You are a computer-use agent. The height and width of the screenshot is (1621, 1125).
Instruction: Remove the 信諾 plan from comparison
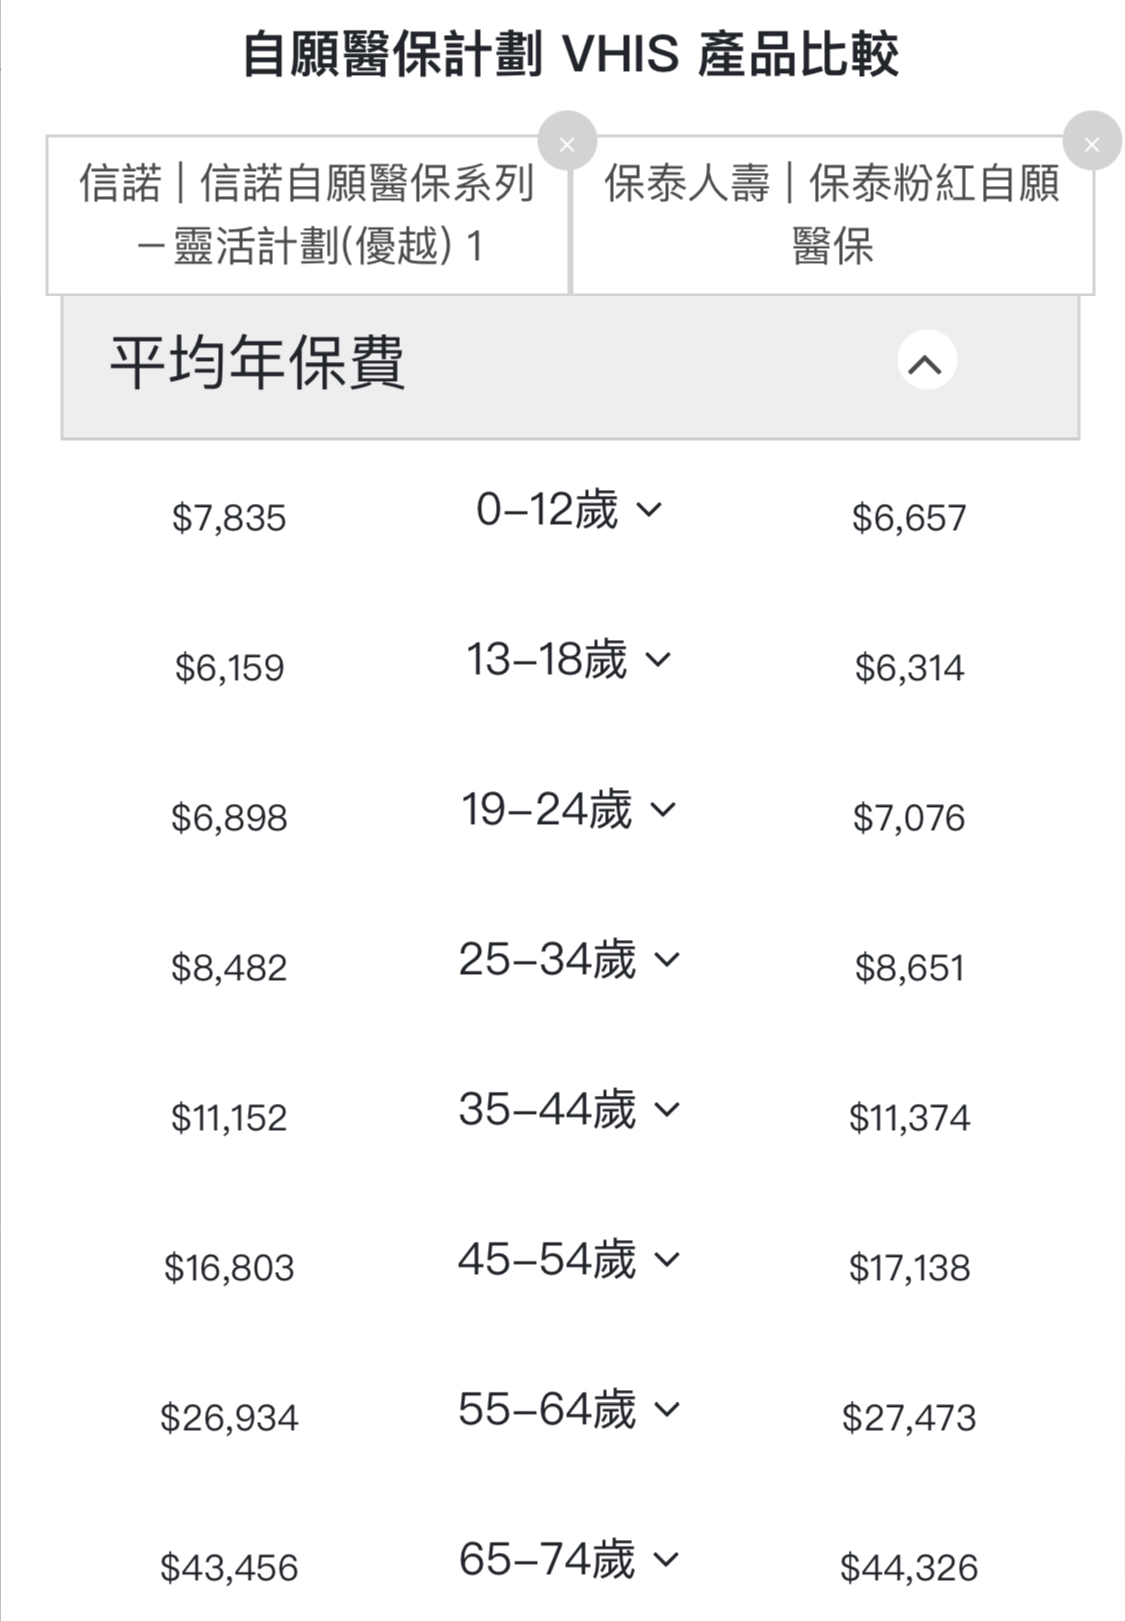(567, 143)
